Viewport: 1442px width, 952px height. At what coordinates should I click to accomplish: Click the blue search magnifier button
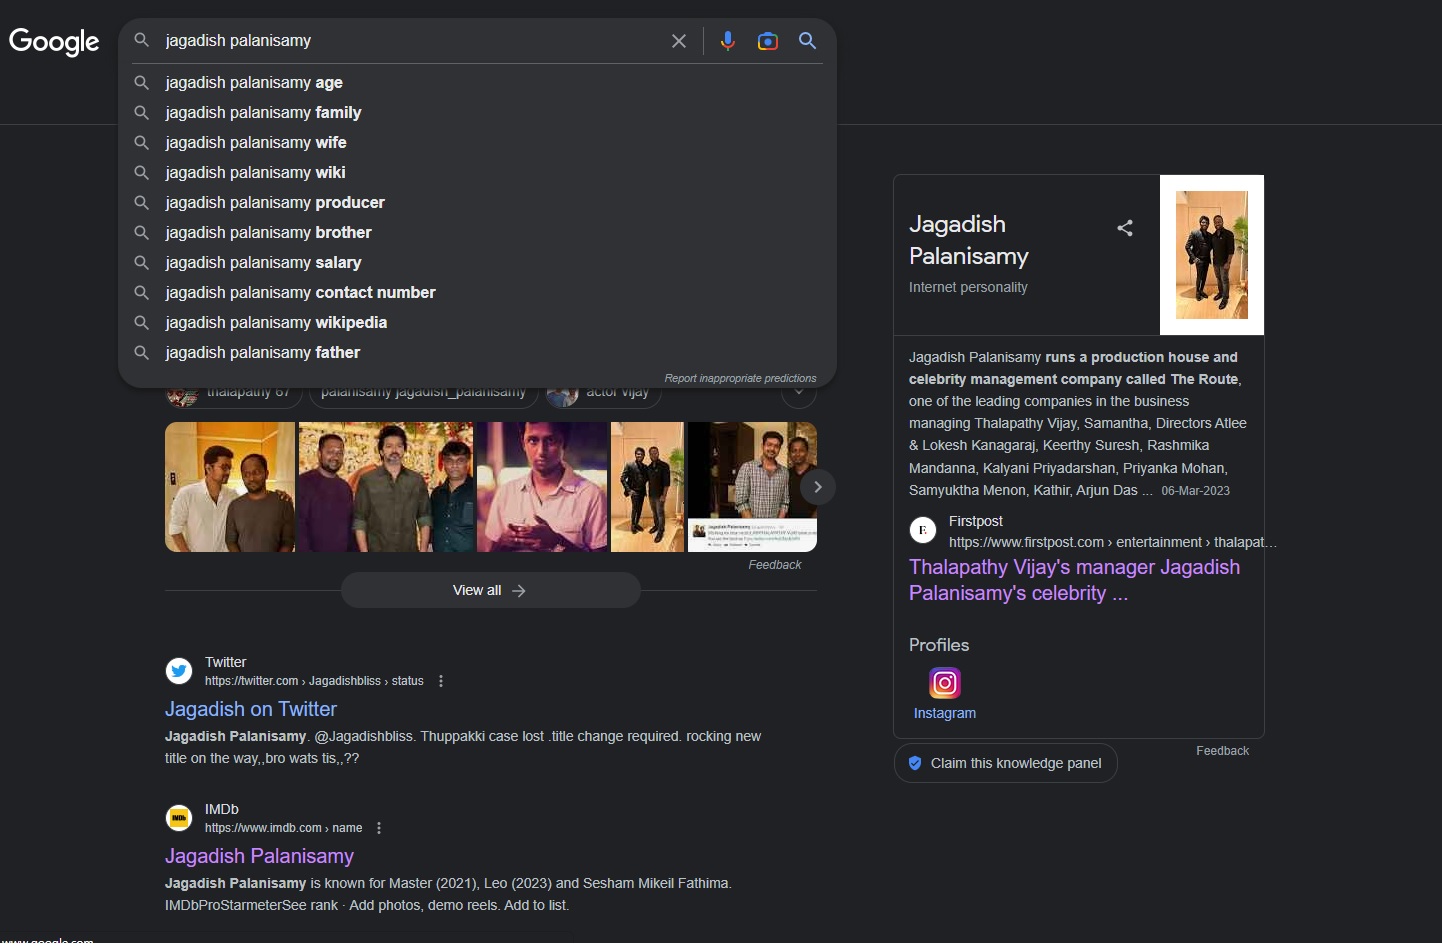808,41
